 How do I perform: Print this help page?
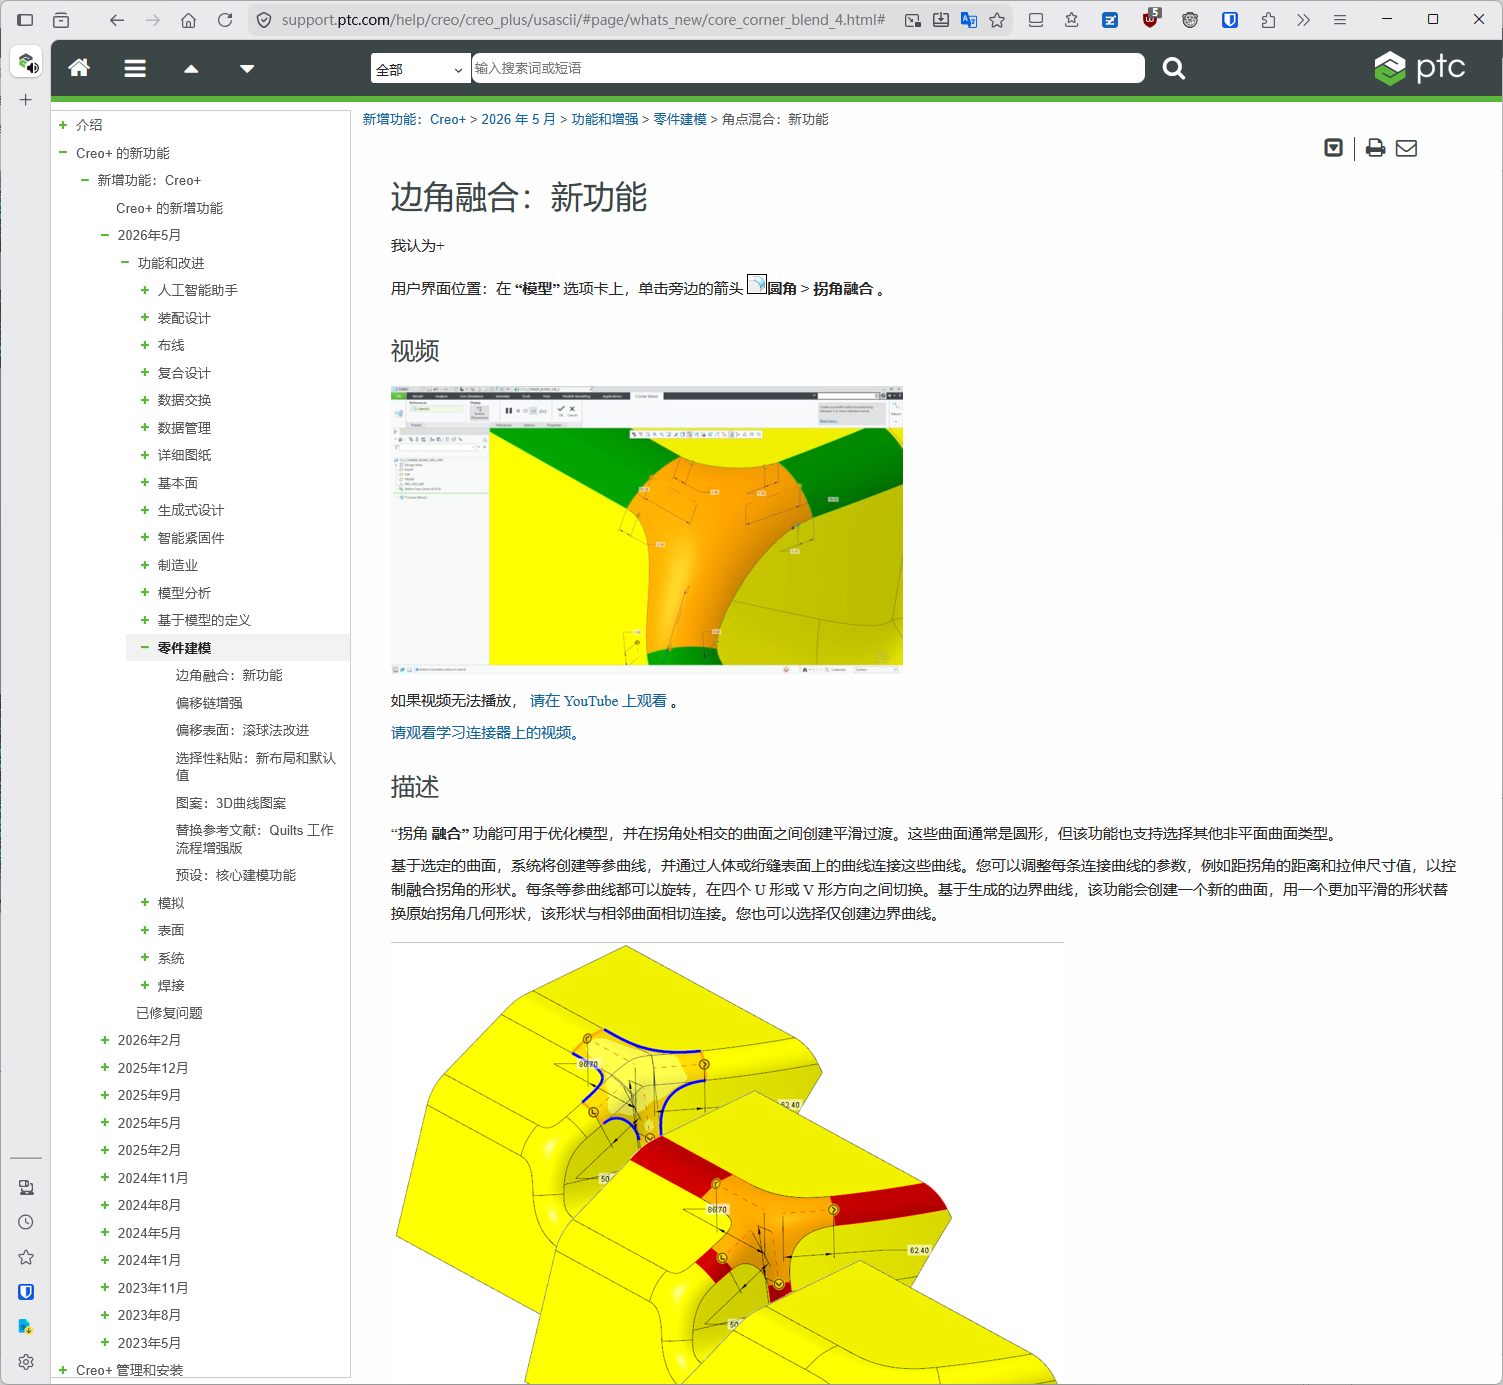coord(1376,148)
